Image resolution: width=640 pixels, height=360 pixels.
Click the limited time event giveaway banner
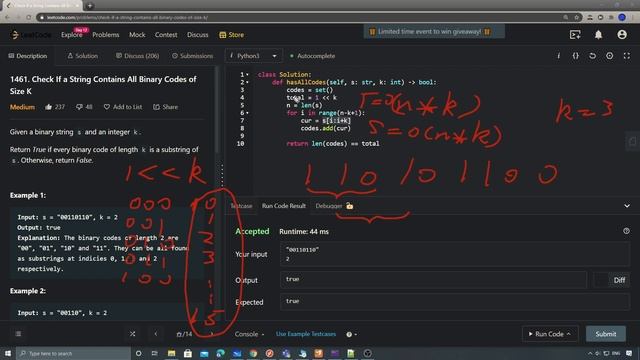[434, 31]
